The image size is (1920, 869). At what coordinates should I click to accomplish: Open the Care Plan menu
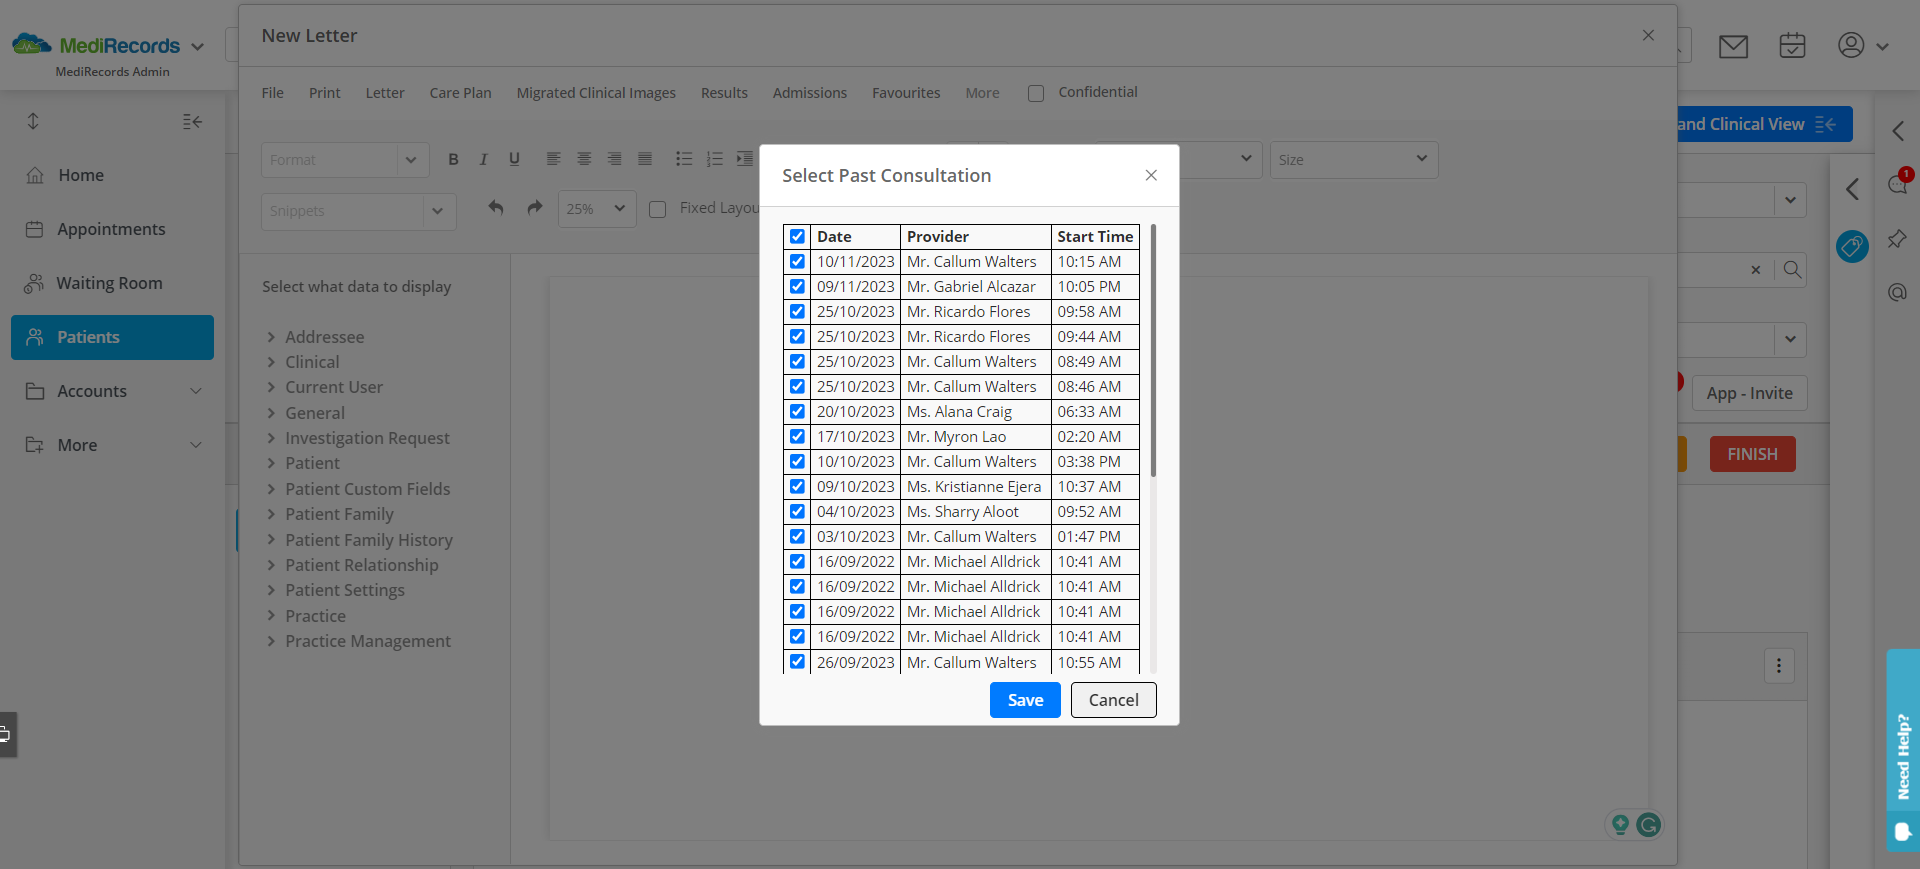coord(461,93)
